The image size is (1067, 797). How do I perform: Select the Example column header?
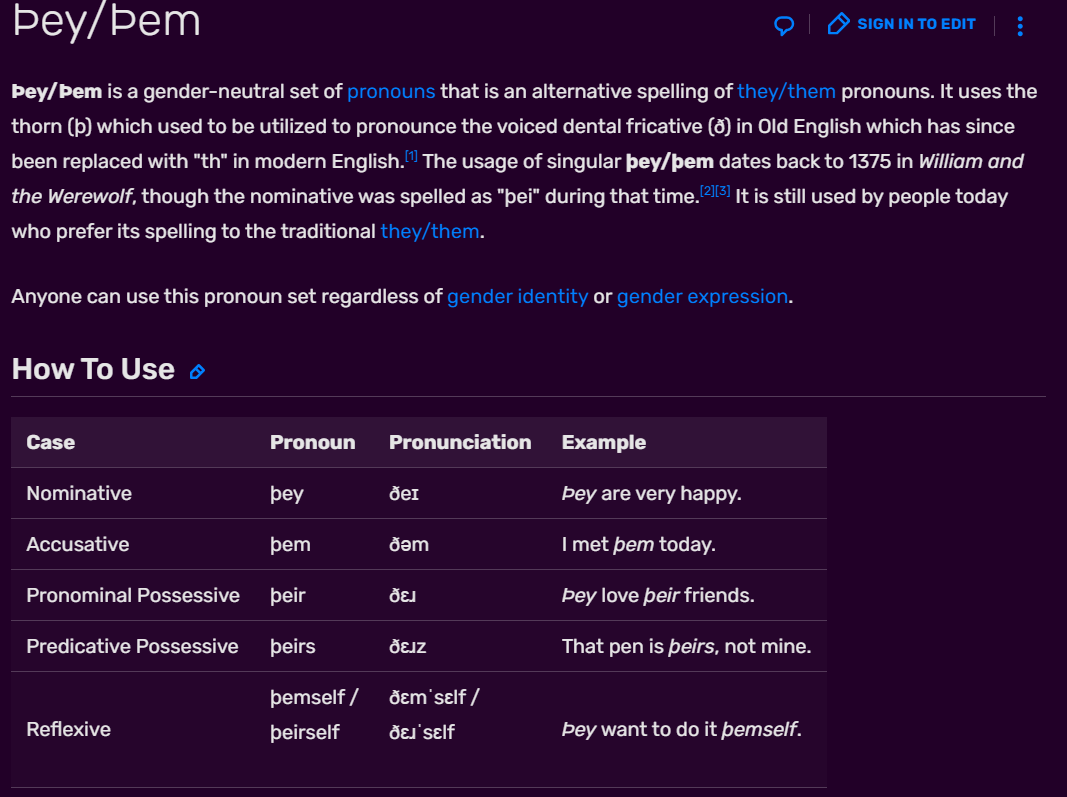[x=604, y=442]
